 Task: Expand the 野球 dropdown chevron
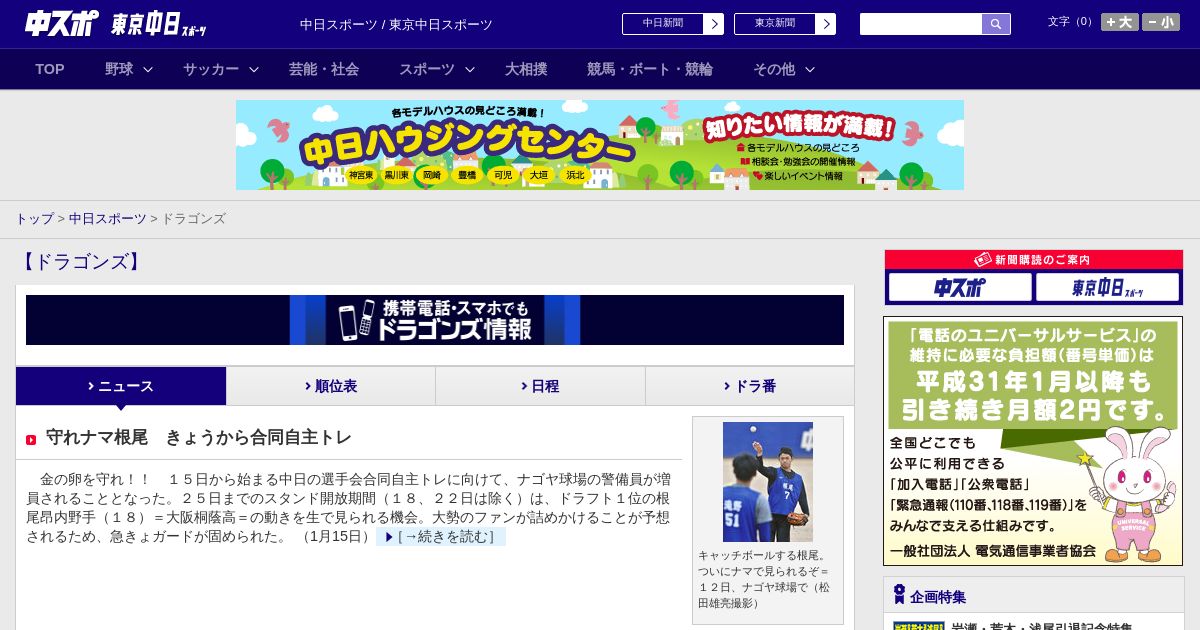(148, 69)
